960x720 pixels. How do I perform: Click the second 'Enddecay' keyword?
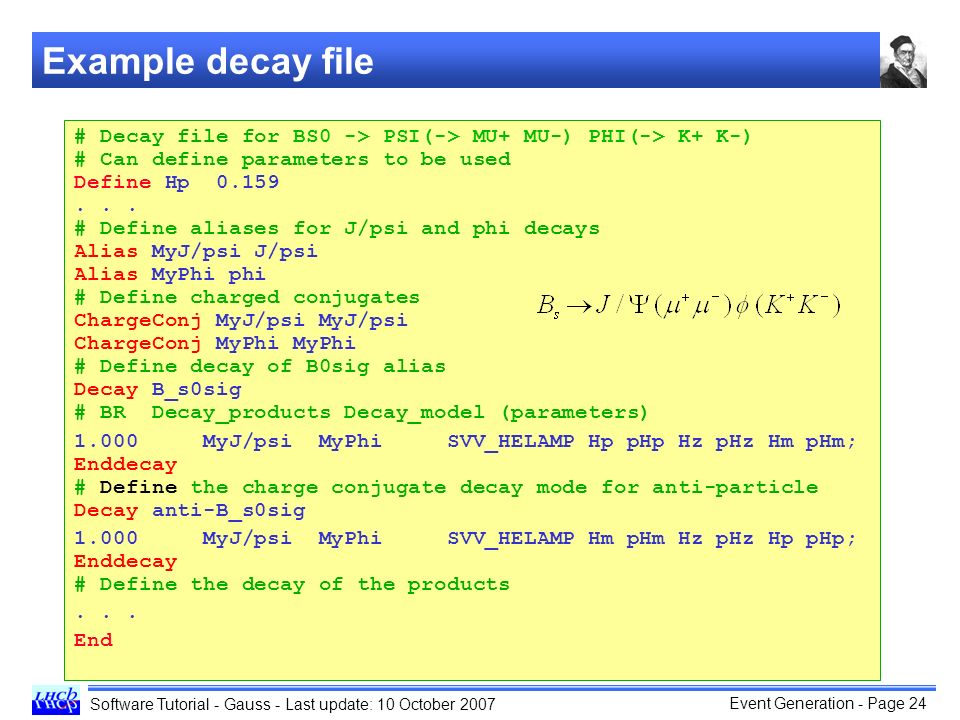(125, 561)
